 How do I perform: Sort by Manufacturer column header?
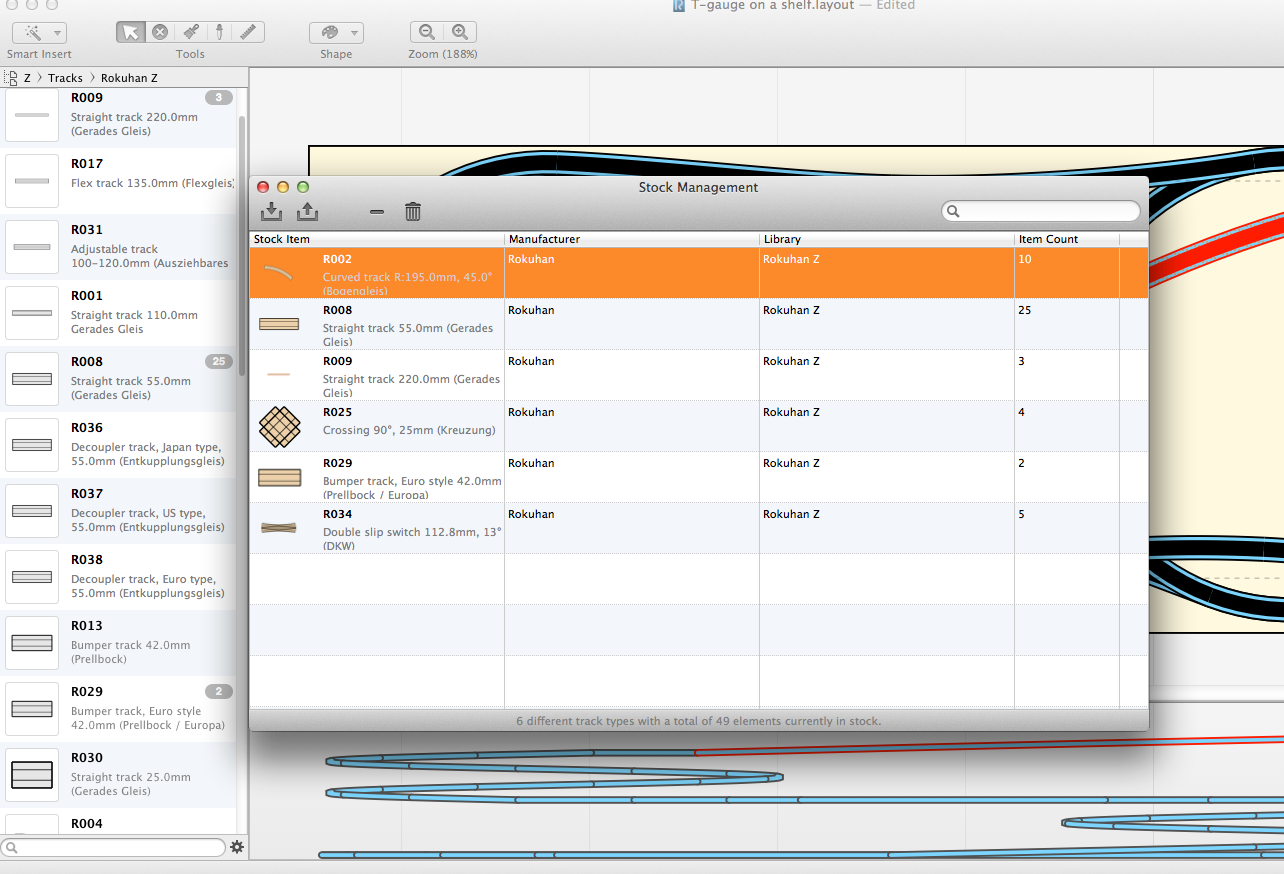pyautogui.click(x=544, y=239)
